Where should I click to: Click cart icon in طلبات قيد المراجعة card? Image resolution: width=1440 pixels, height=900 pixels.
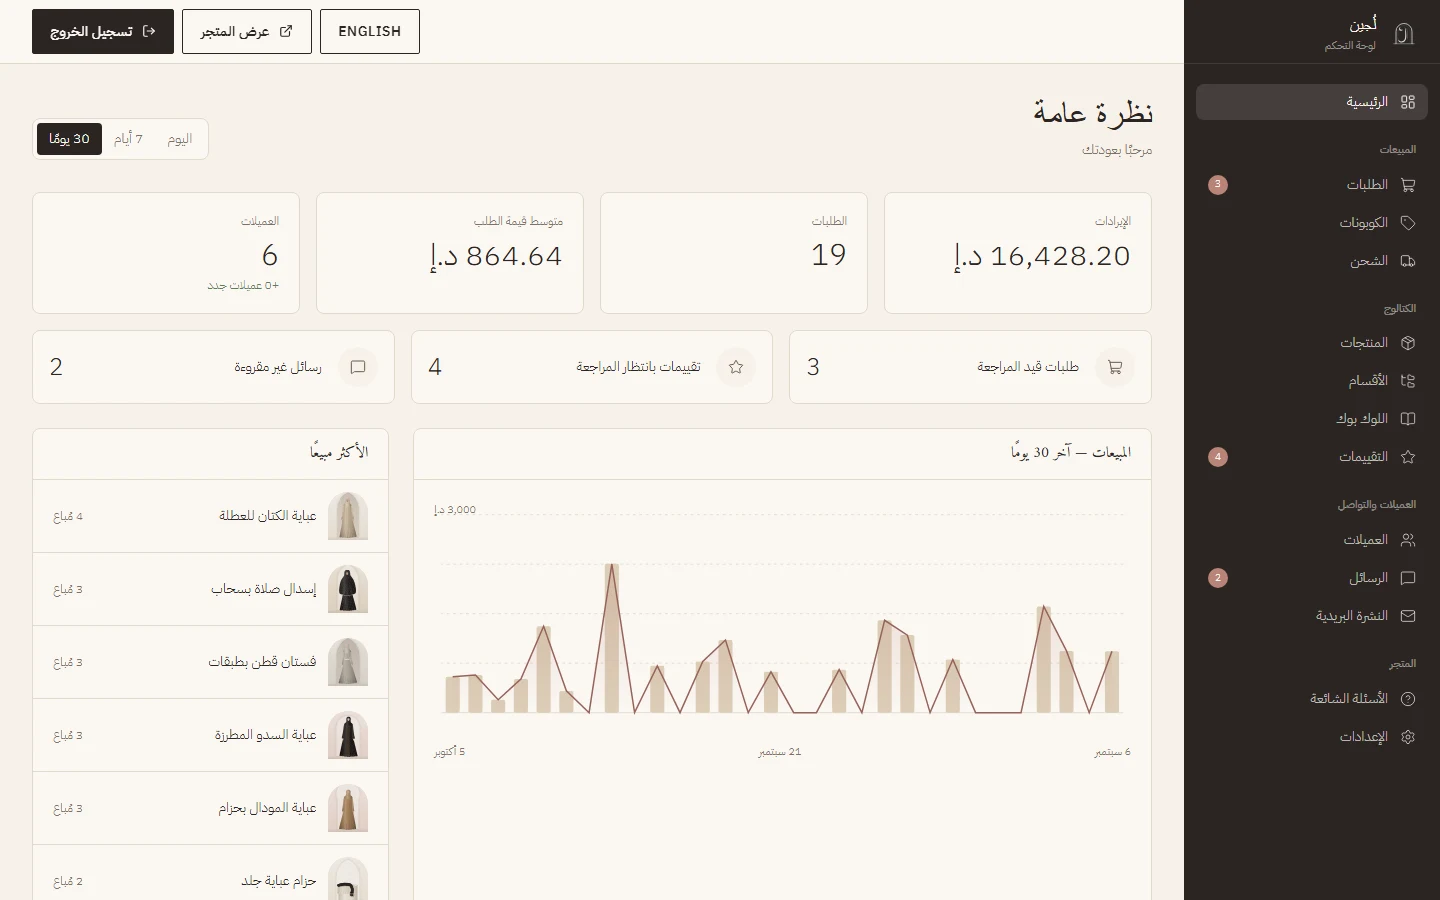click(x=1115, y=367)
